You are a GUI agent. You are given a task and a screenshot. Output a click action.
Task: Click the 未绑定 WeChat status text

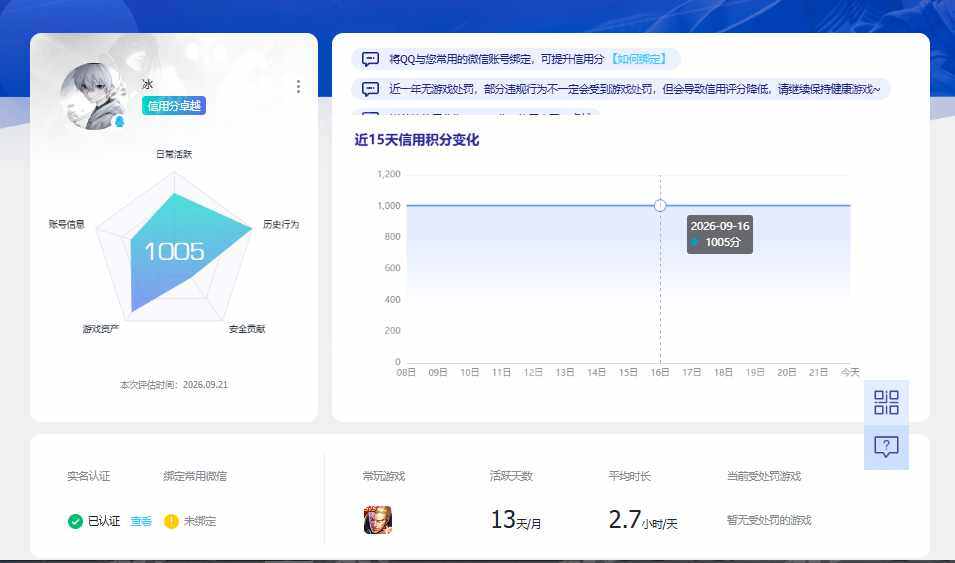coord(200,521)
